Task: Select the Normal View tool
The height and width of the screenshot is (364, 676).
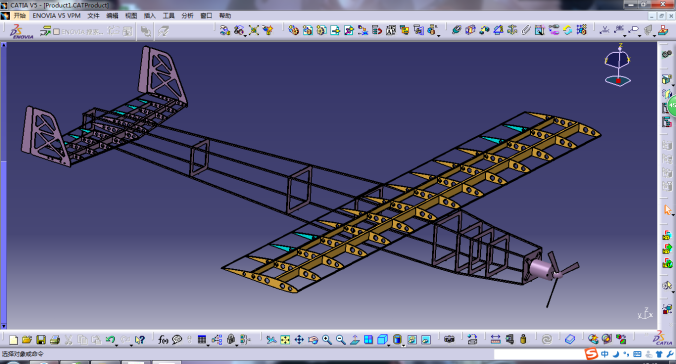Action: 354,340
